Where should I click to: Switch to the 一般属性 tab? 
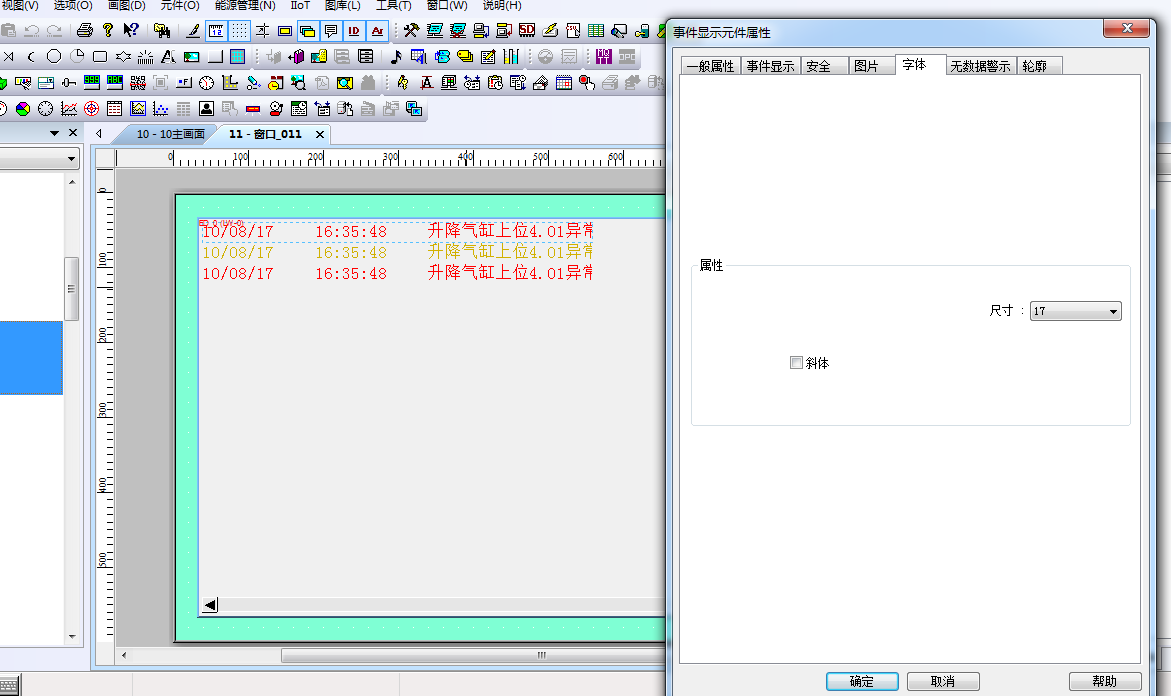710,66
